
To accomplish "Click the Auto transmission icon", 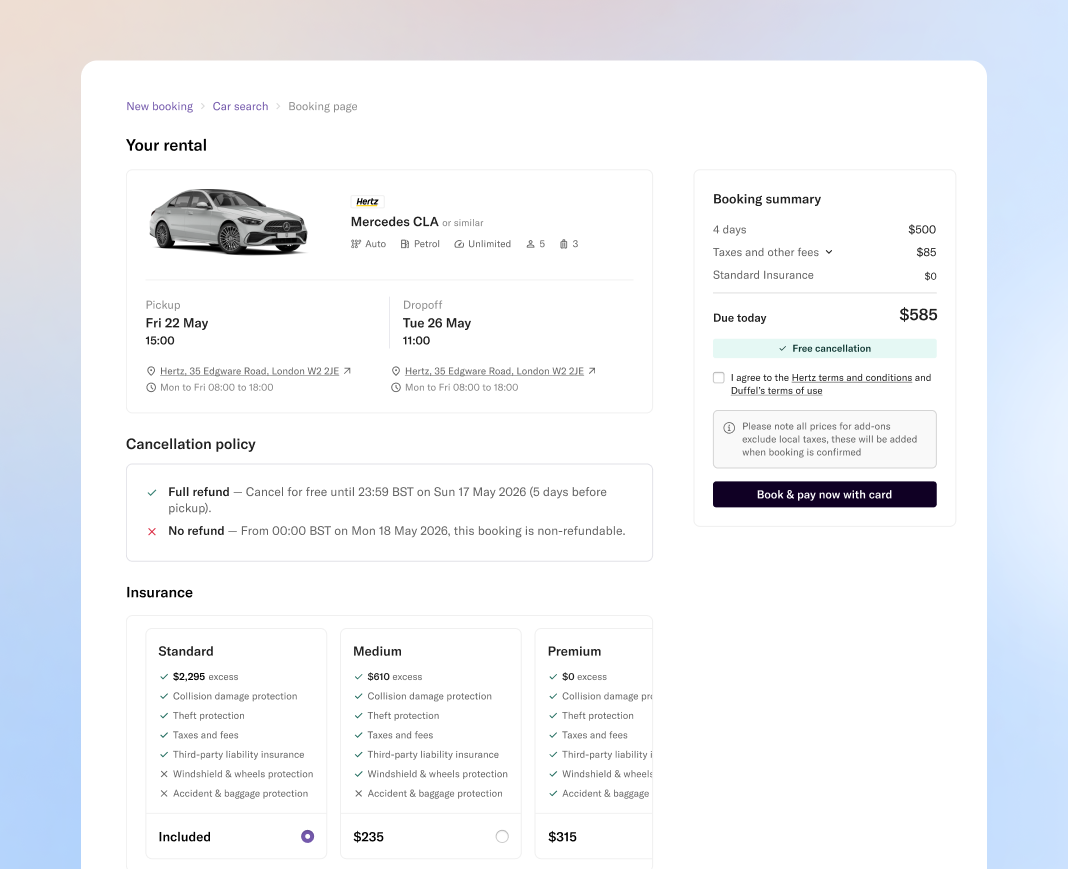I will (x=356, y=244).
